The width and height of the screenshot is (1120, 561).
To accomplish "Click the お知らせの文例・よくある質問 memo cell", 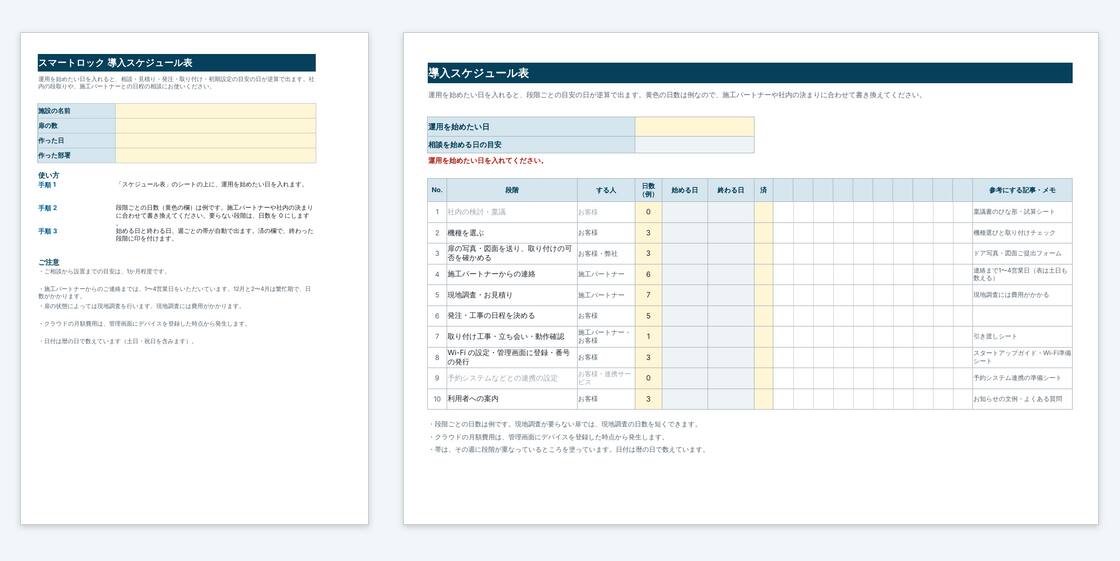I will point(1022,399).
